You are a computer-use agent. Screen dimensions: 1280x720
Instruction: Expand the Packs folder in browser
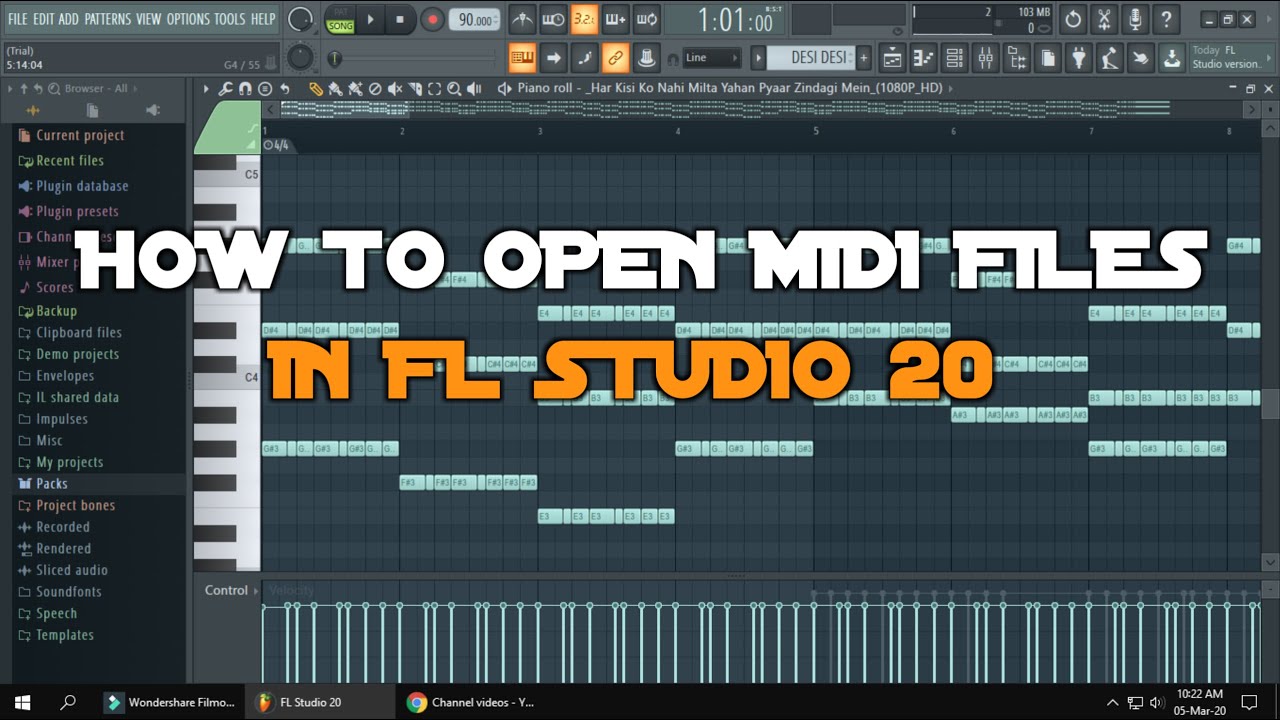coord(52,483)
